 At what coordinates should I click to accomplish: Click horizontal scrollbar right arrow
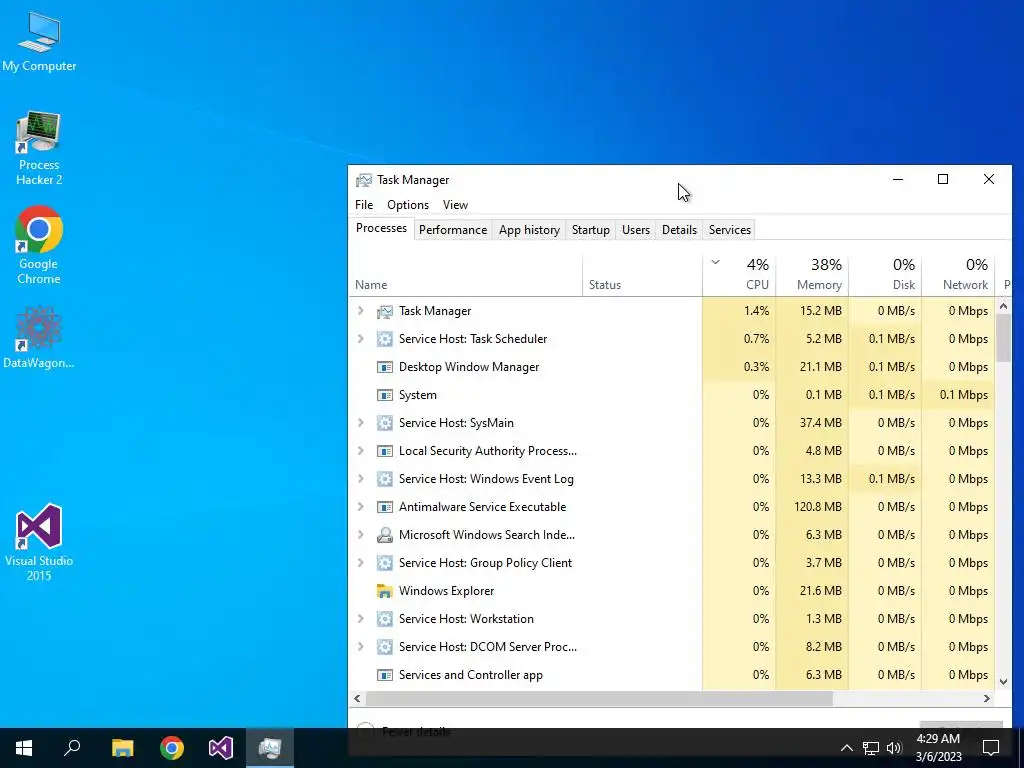987,699
